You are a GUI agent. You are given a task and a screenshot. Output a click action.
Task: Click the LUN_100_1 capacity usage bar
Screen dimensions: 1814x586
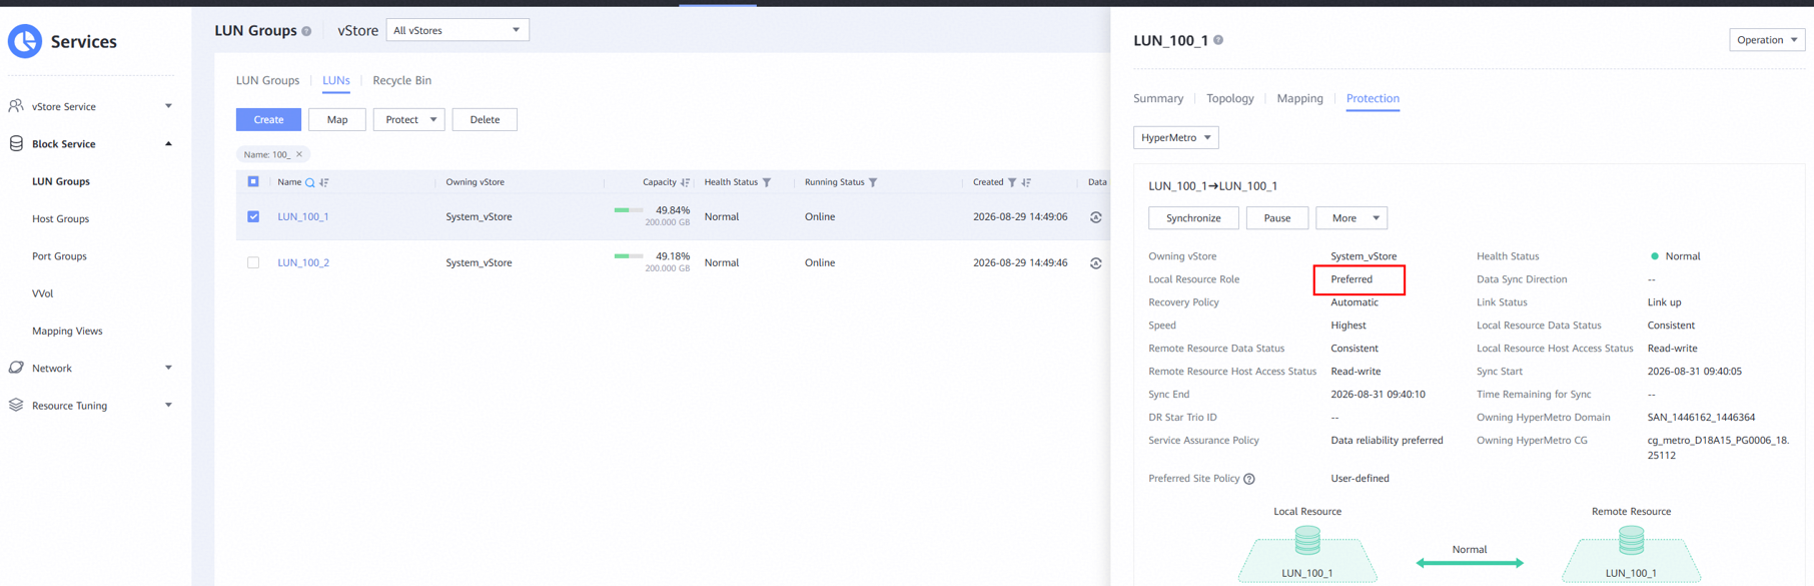point(628,210)
